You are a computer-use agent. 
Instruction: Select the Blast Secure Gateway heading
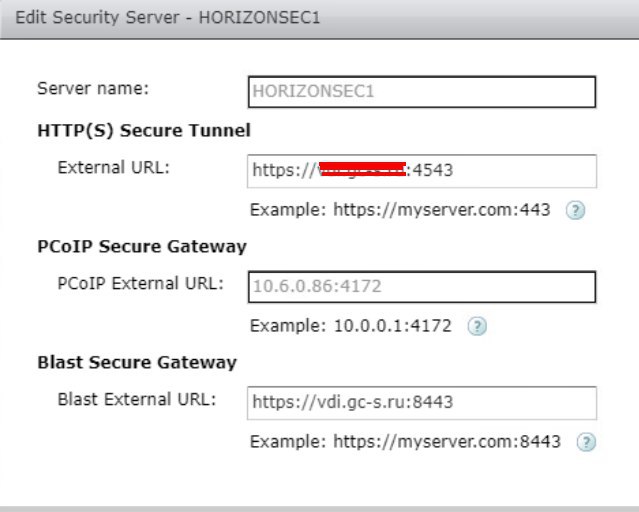[137, 362]
